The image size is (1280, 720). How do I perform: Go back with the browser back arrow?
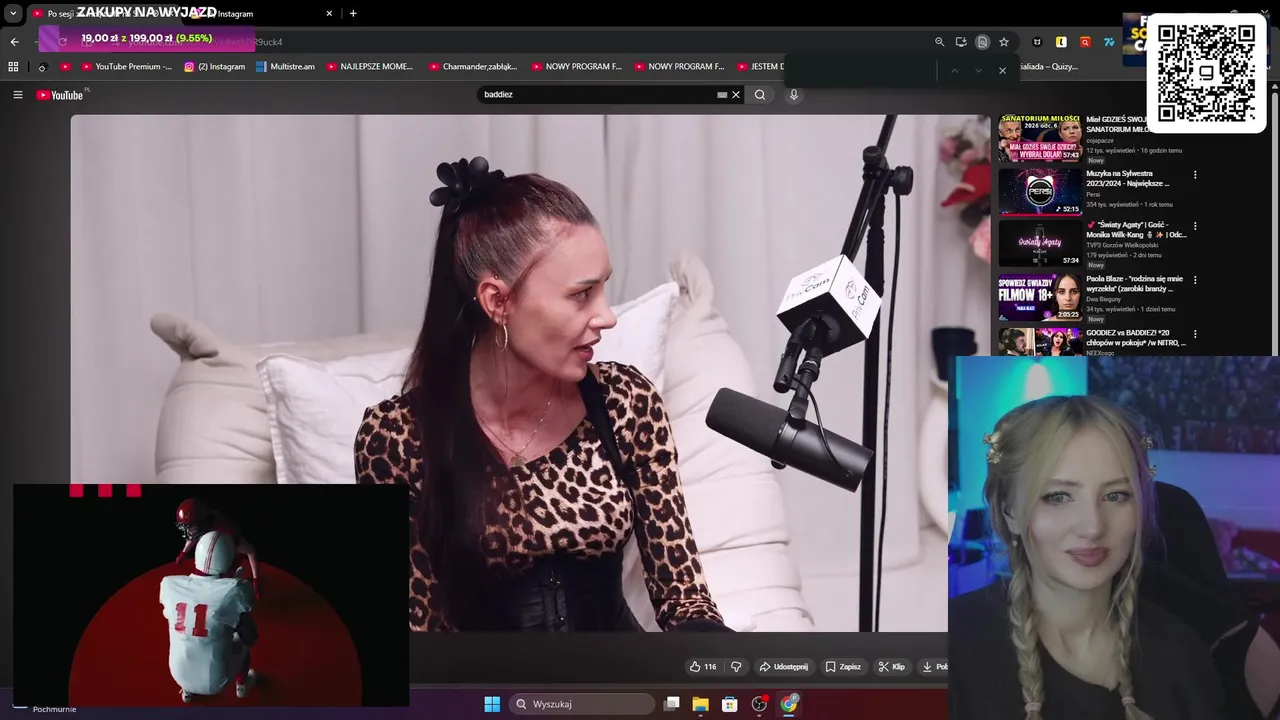pos(14,42)
